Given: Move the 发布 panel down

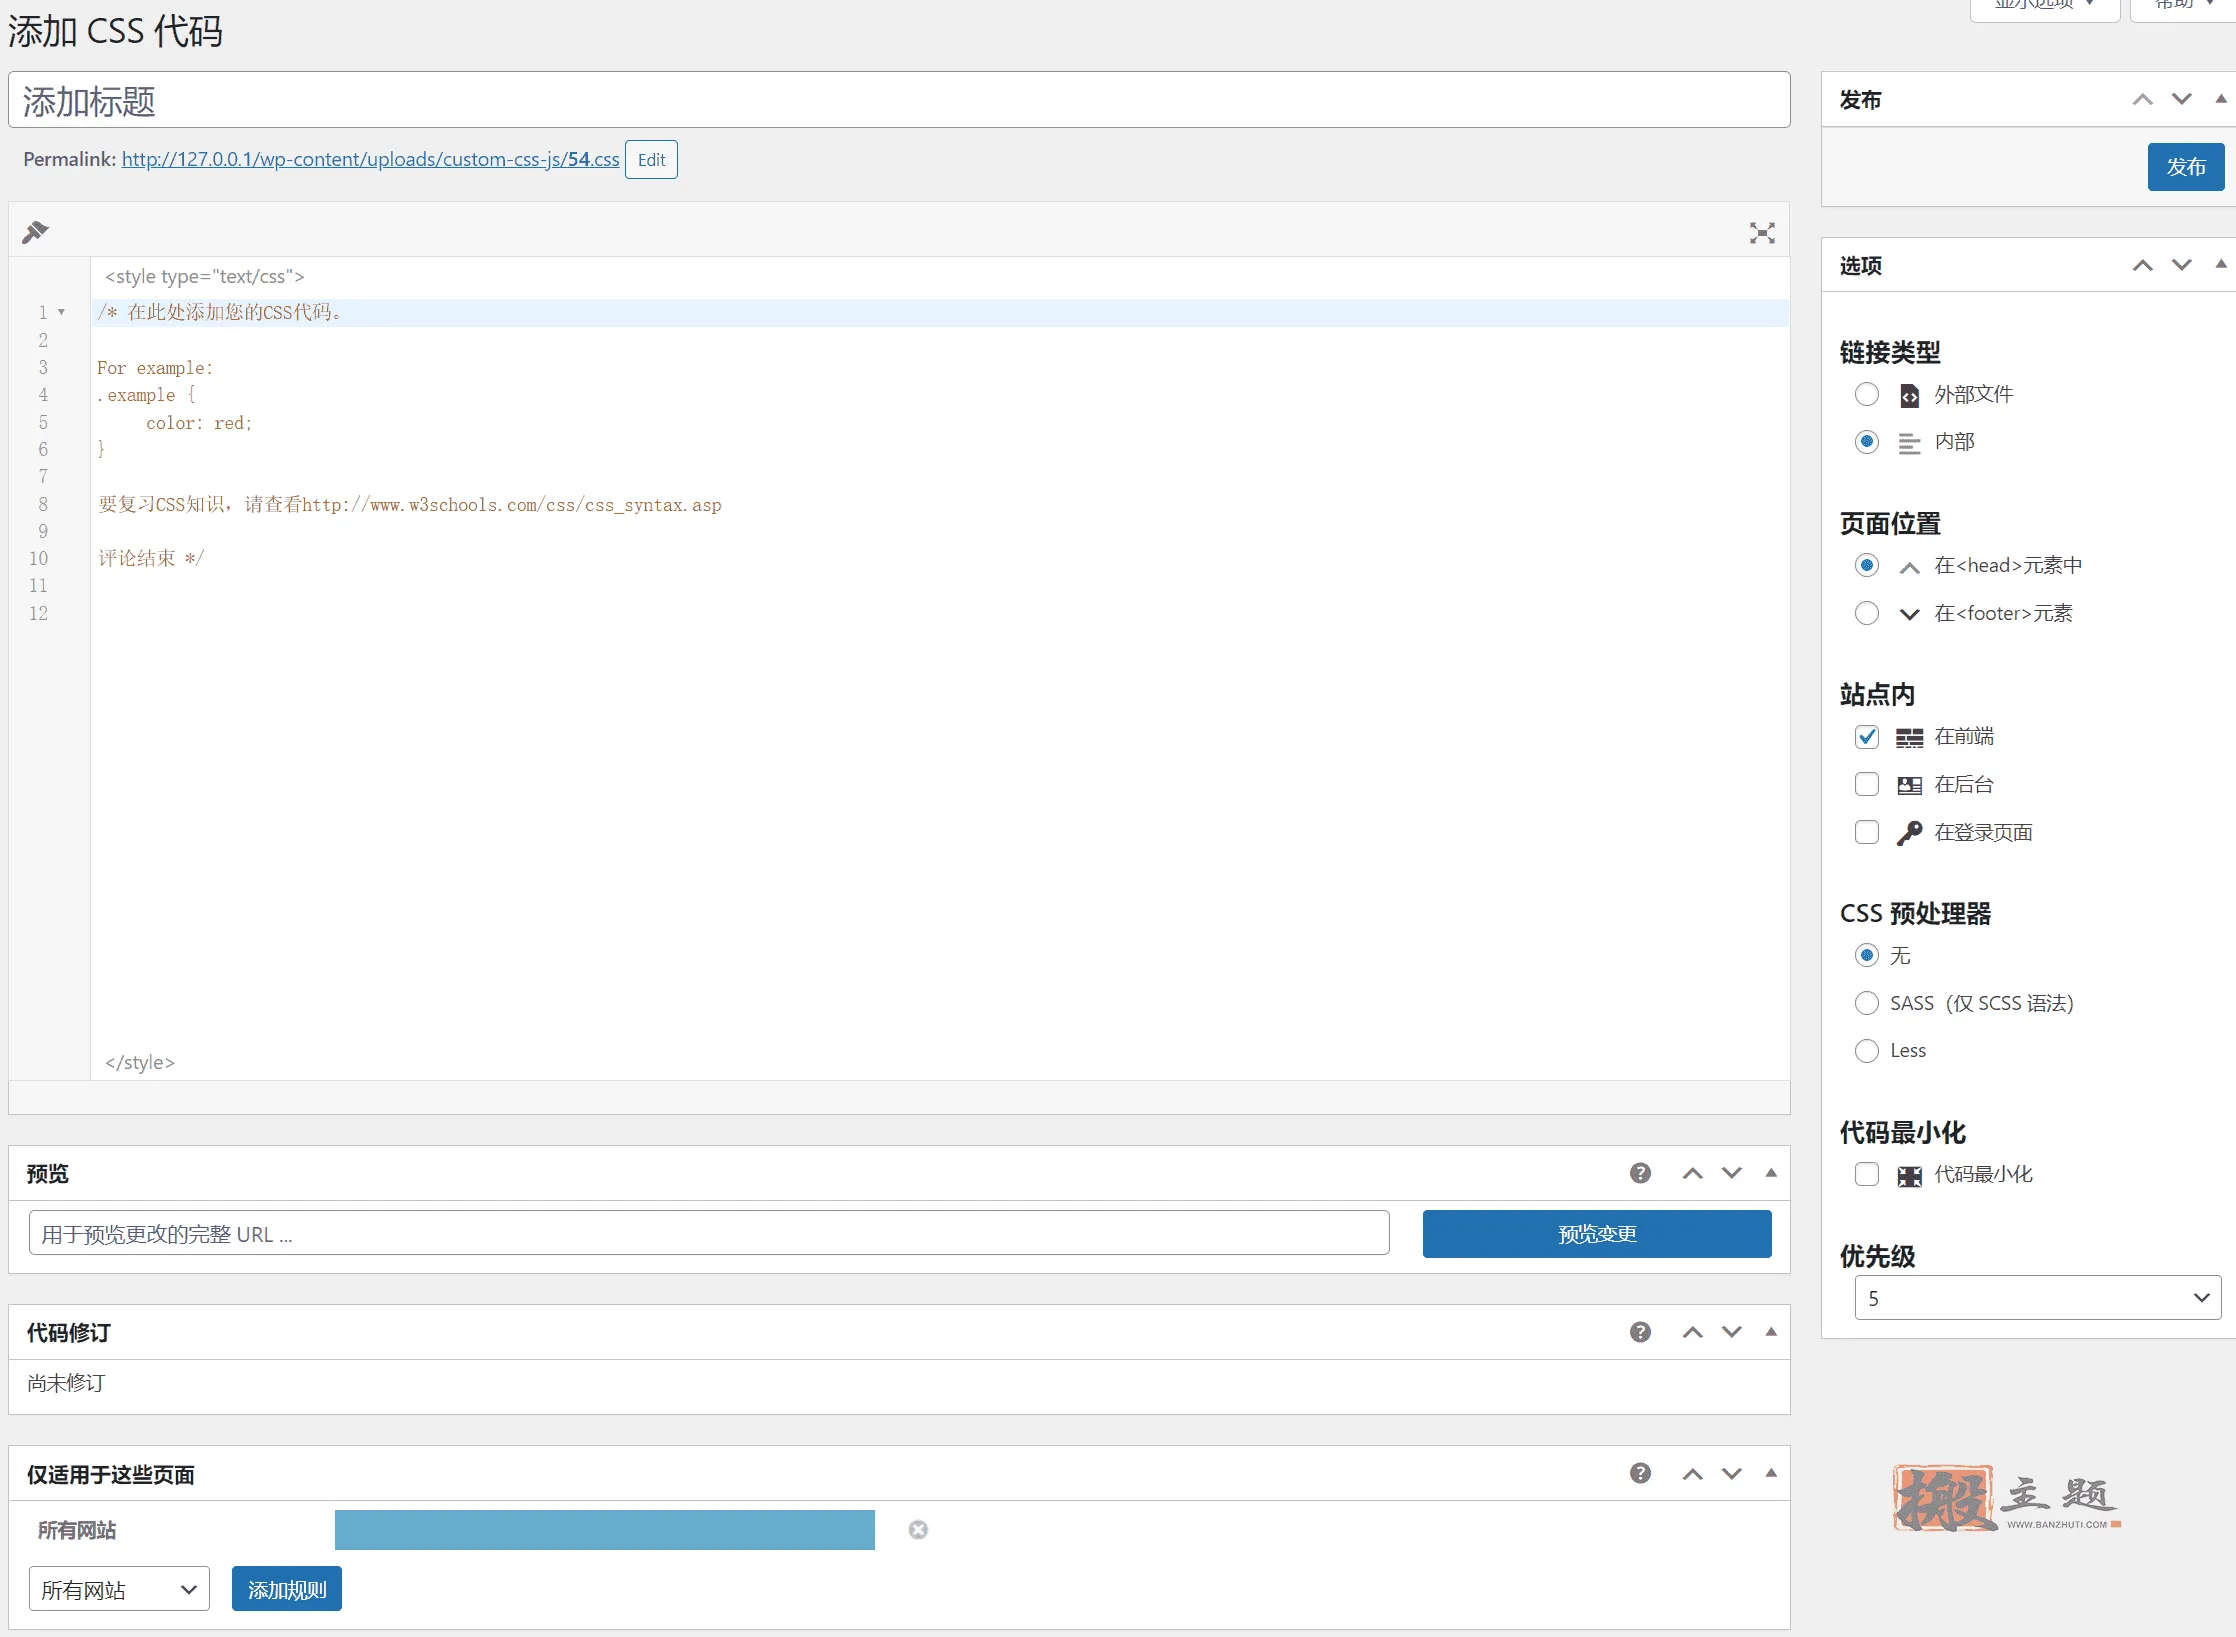Looking at the screenshot, I should (2182, 99).
